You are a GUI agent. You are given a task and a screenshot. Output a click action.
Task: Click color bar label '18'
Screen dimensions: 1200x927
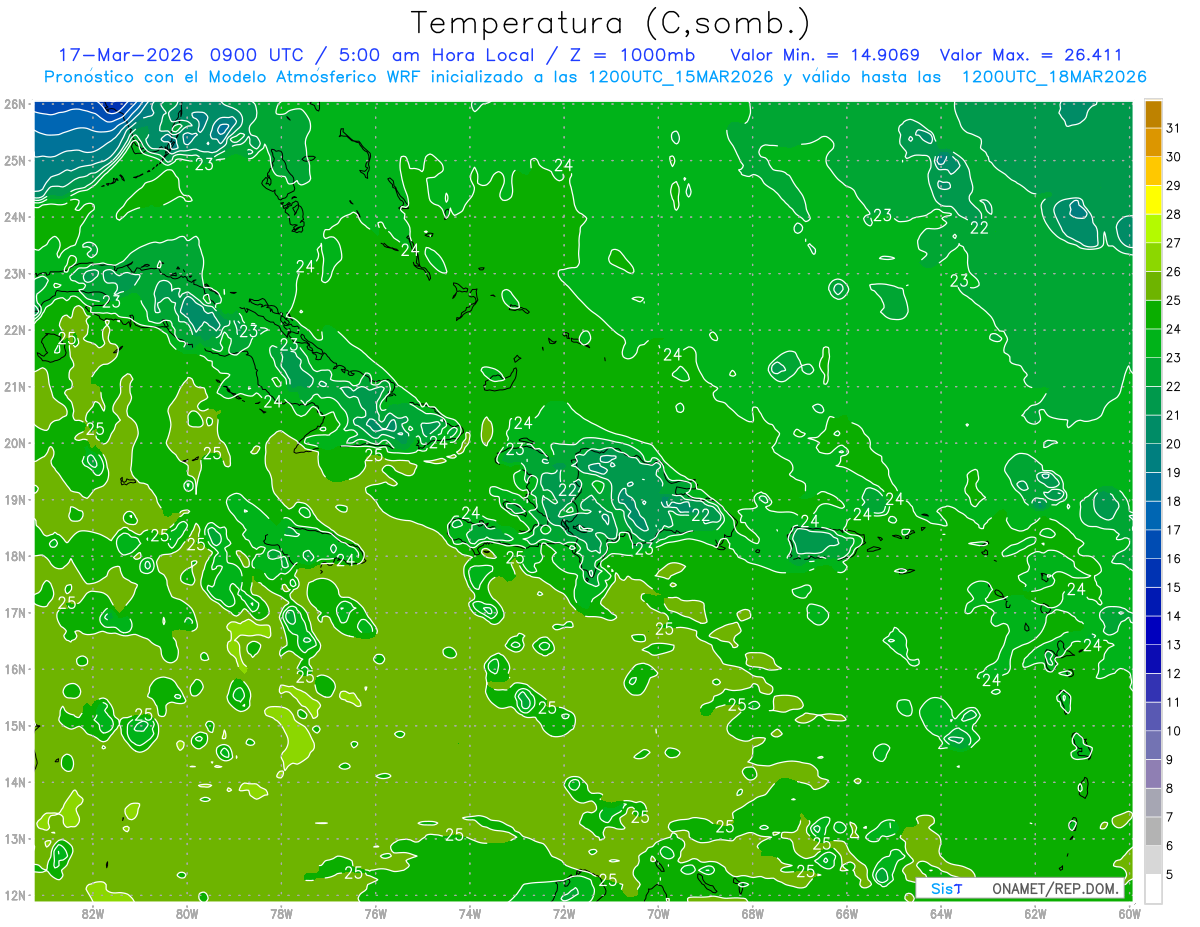(1174, 501)
